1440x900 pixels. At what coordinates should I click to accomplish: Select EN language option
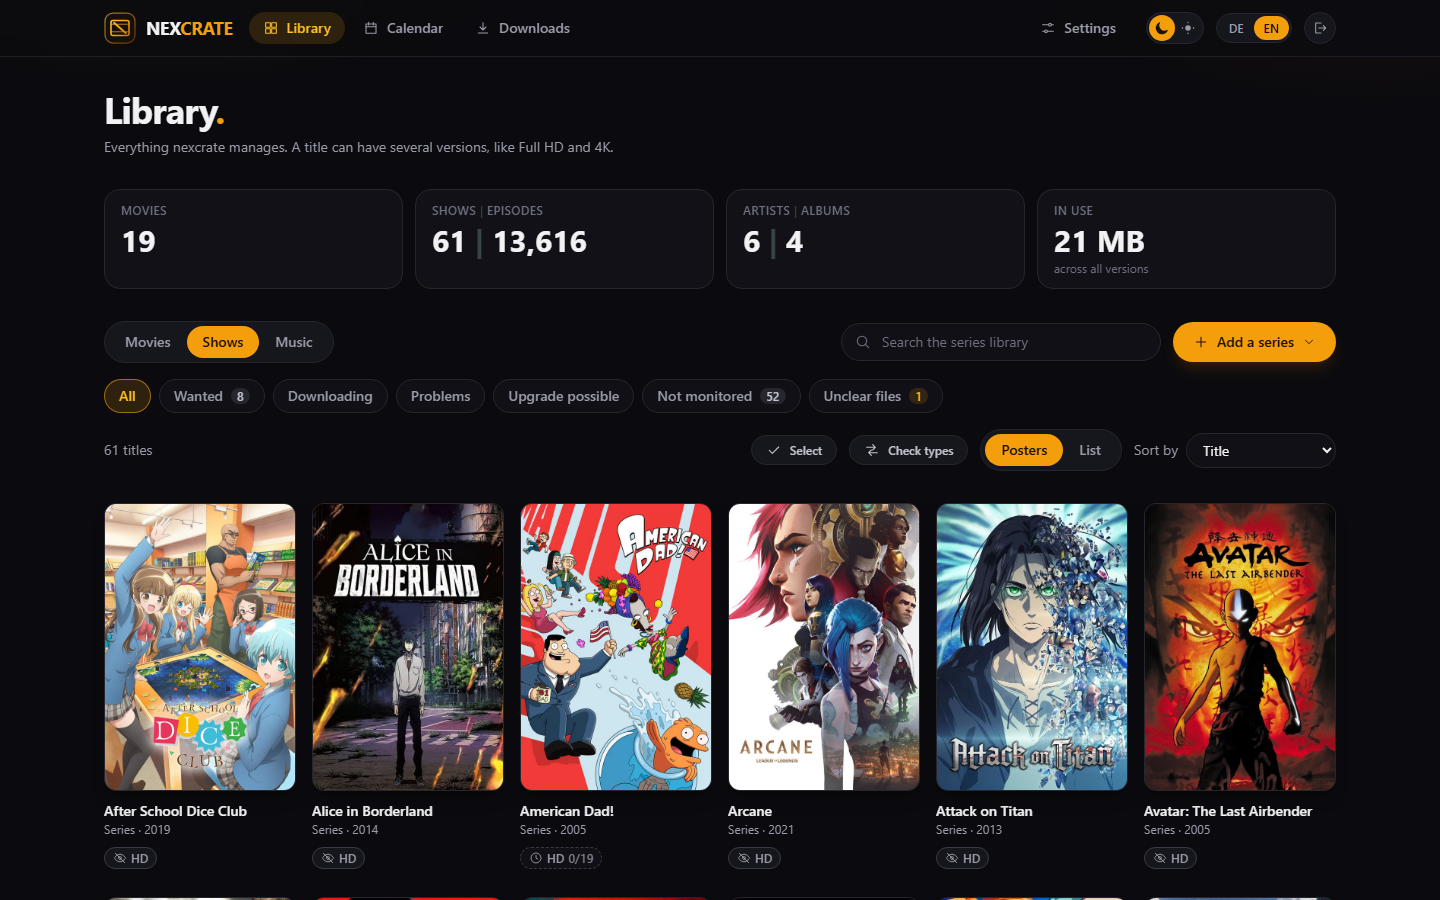coord(1271,28)
